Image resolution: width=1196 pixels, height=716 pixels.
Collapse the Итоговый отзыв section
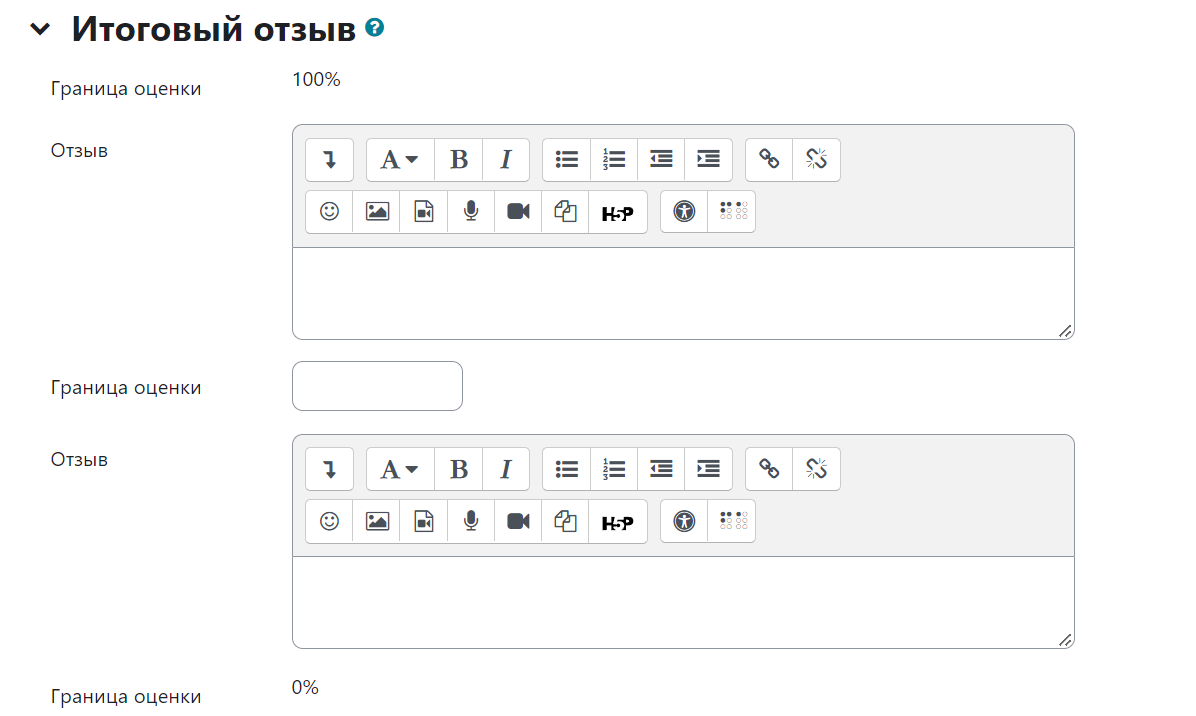pos(40,30)
